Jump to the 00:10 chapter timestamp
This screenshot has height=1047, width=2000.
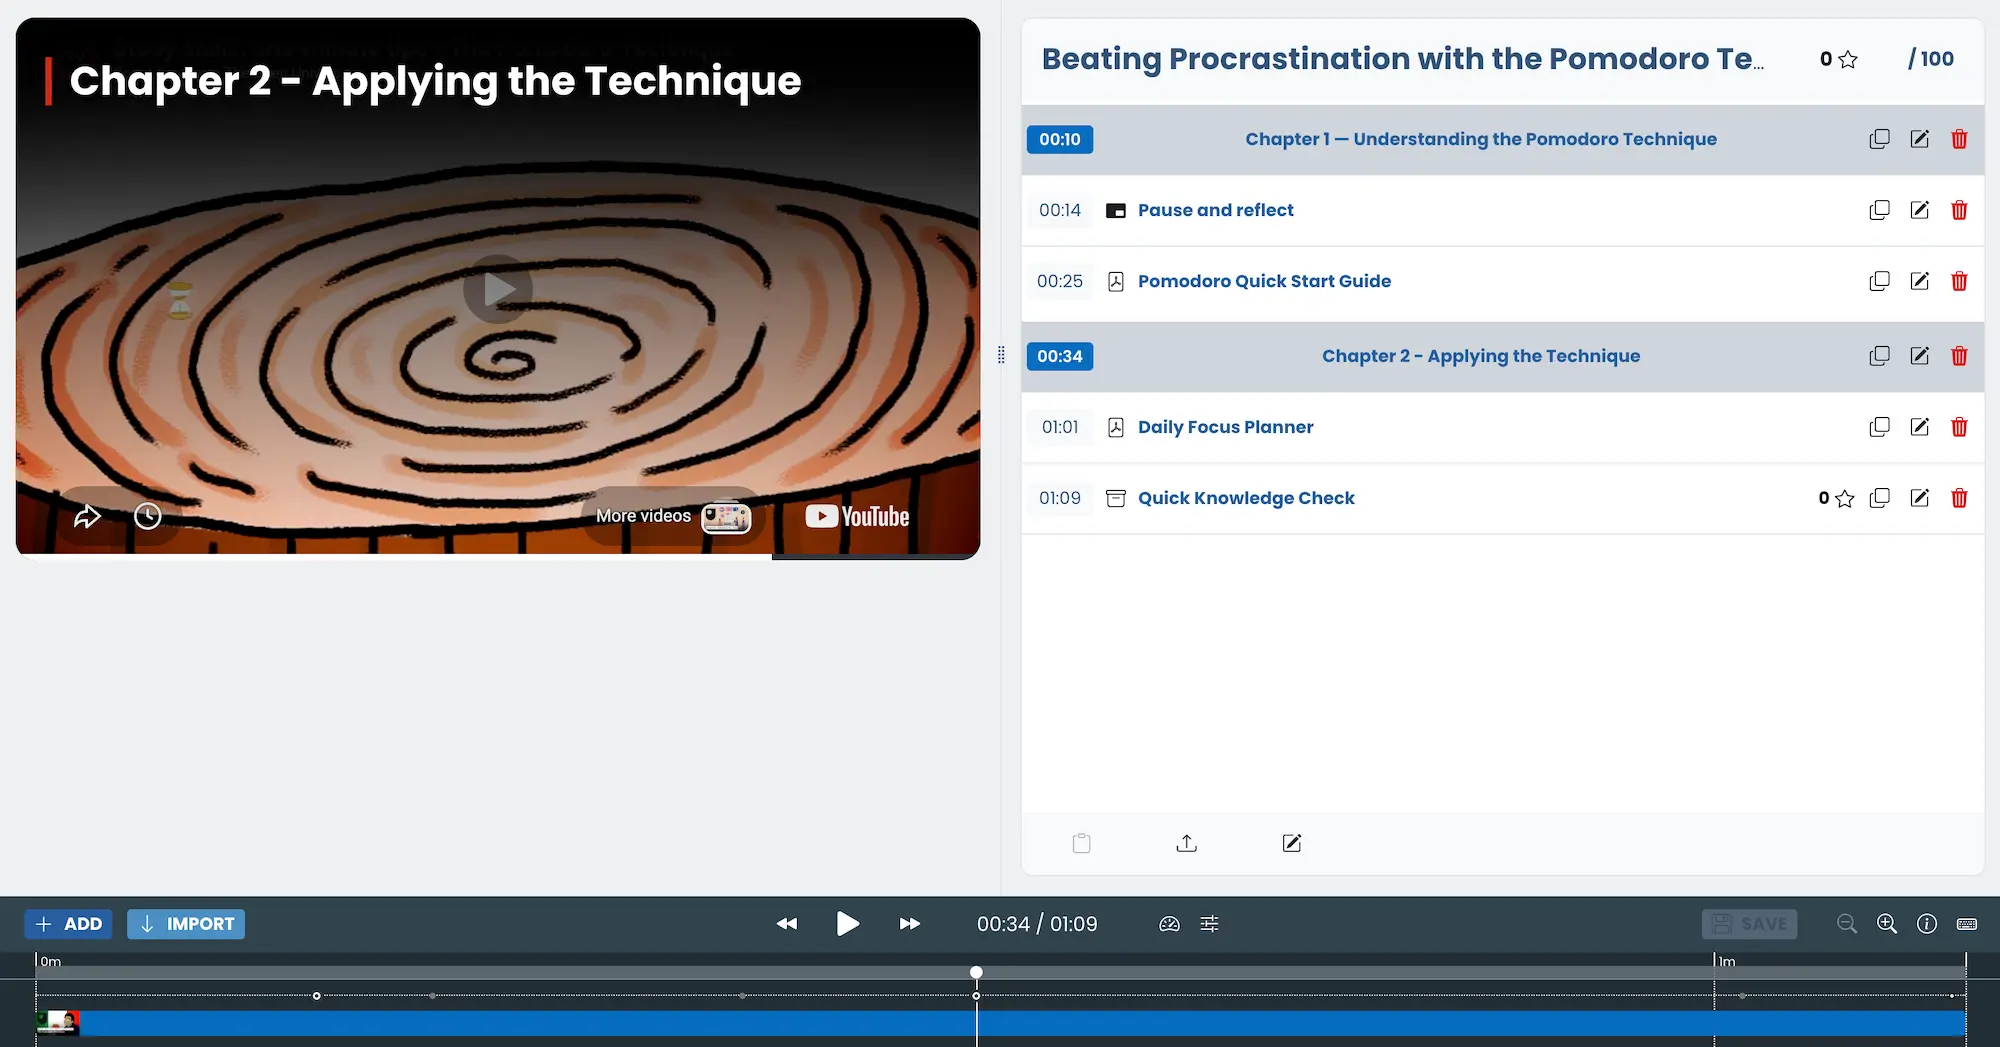click(1059, 139)
